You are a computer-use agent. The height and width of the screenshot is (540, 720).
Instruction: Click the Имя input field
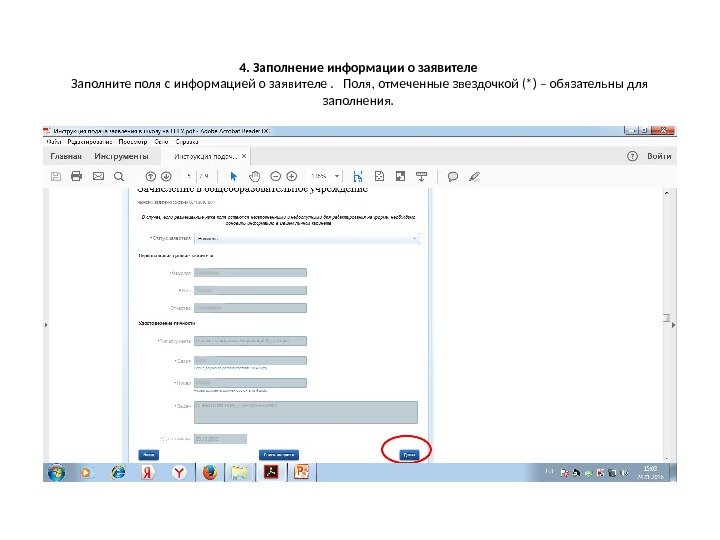point(250,290)
